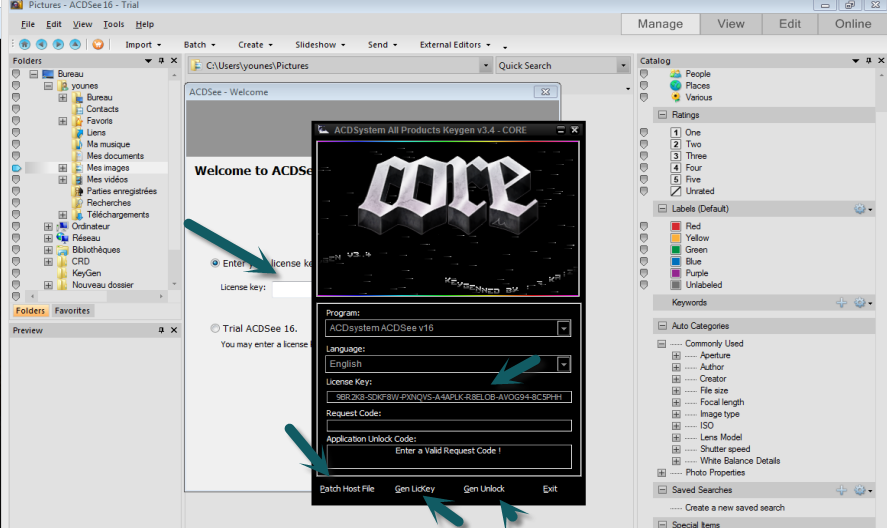
Task: Close the Preview panel
Action: pos(174,330)
